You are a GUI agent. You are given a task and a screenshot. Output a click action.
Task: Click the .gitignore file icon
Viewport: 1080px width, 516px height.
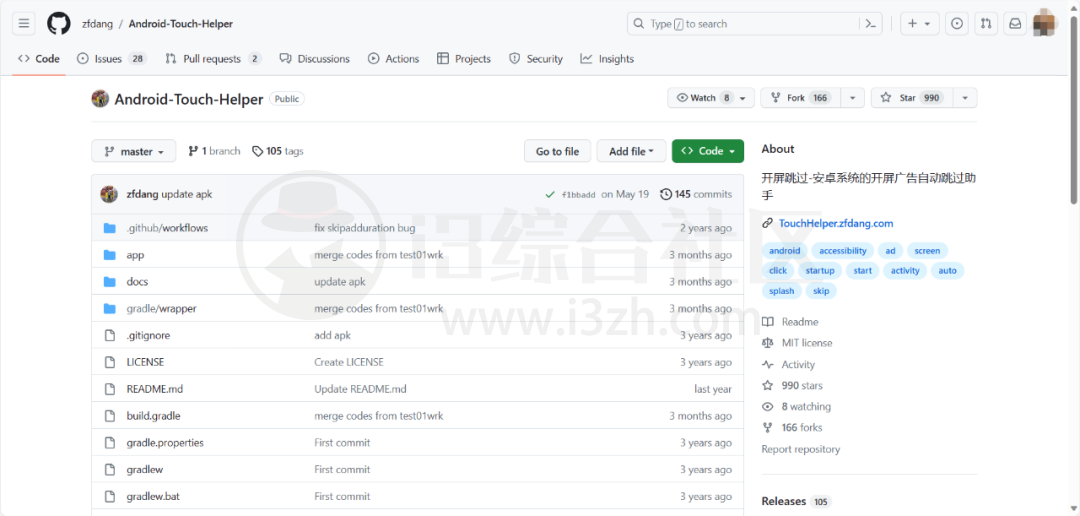point(109,336)
